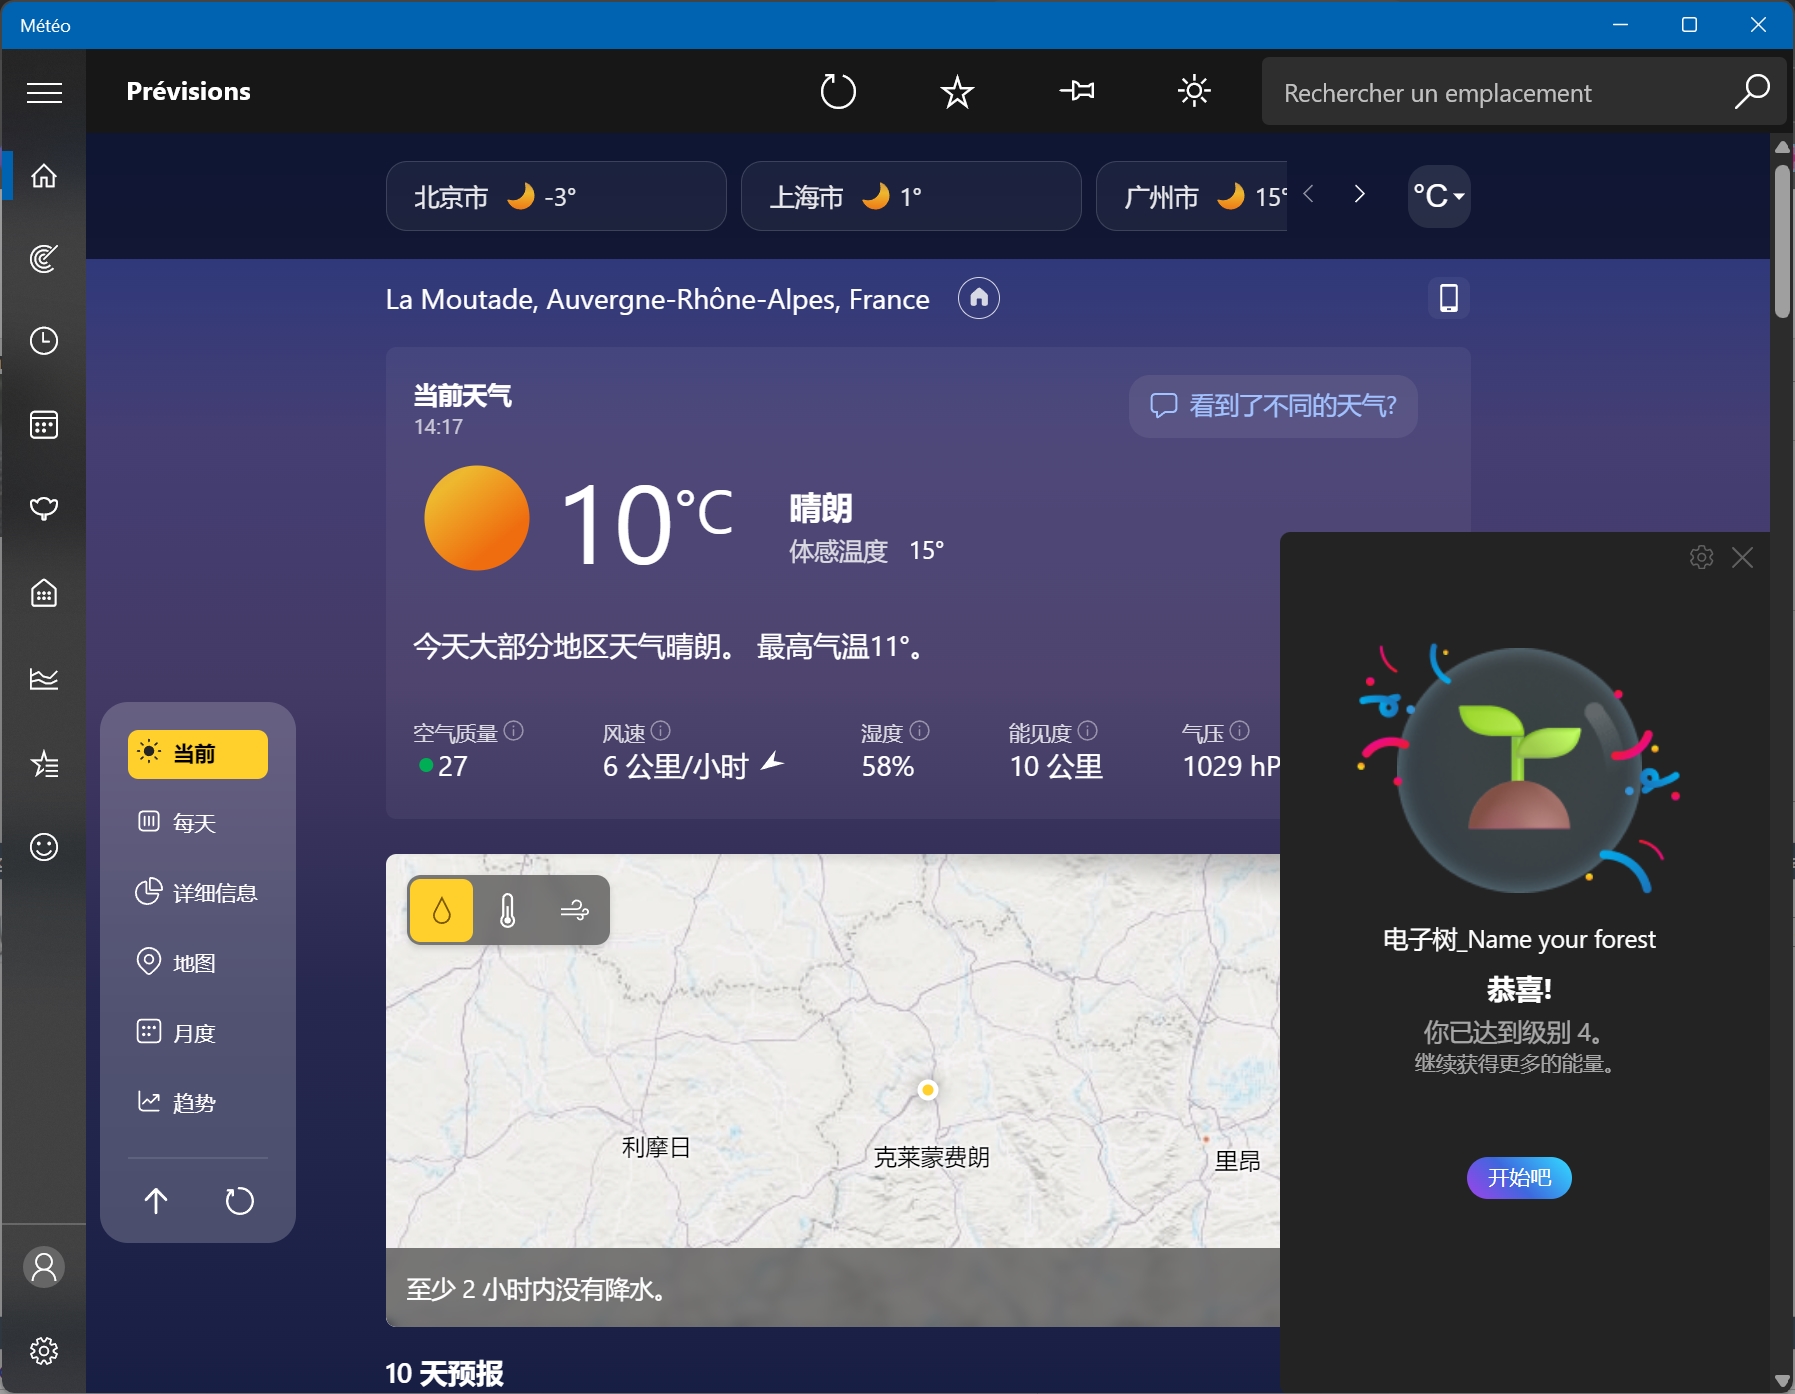Select the 月度 tab
Viewport: 1795px width, 1394px height.
(198, 1033)
